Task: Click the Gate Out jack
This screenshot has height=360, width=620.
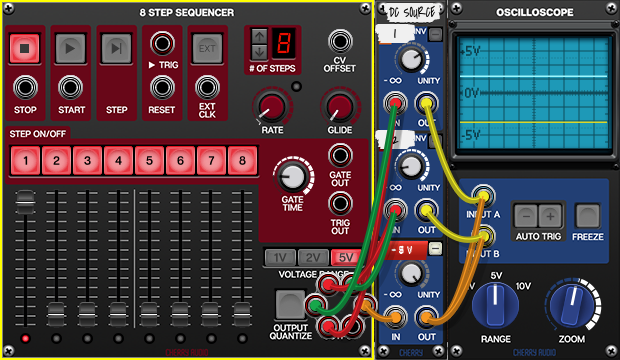Action: (340, 156)
